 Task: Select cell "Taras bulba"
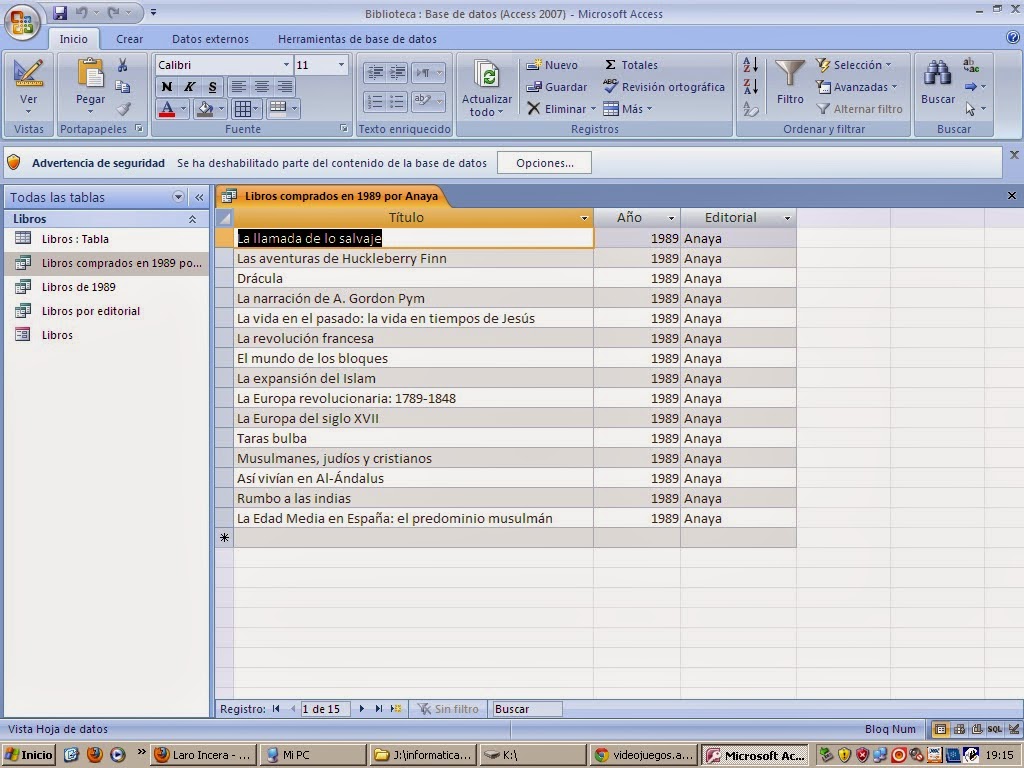pyautogui.click(x=413, y=438)
